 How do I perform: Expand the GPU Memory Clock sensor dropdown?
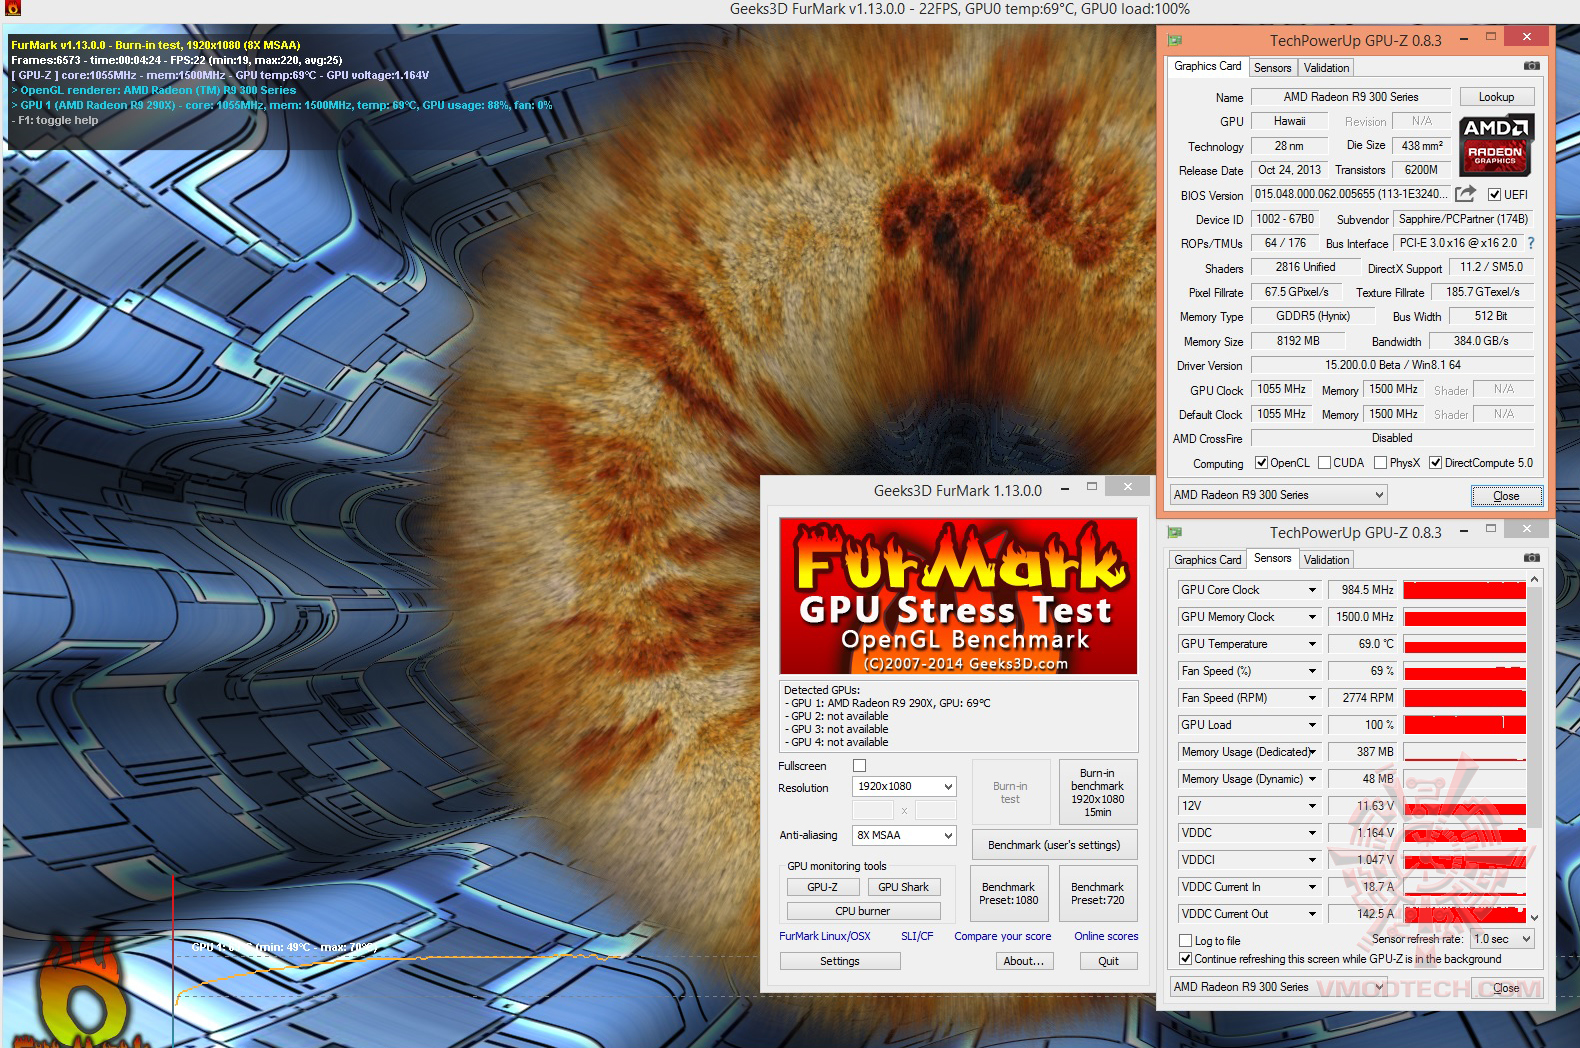(1312, 617)
